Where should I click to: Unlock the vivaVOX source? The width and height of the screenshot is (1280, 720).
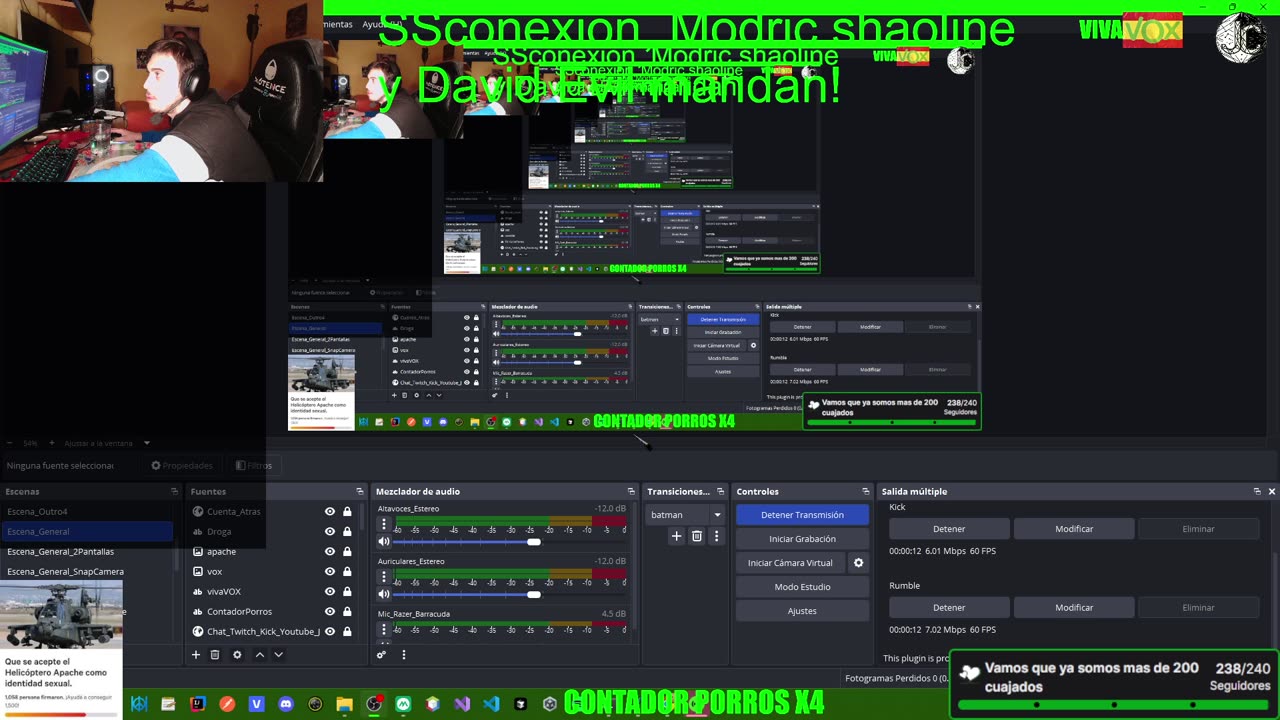(x=347, y=591)
